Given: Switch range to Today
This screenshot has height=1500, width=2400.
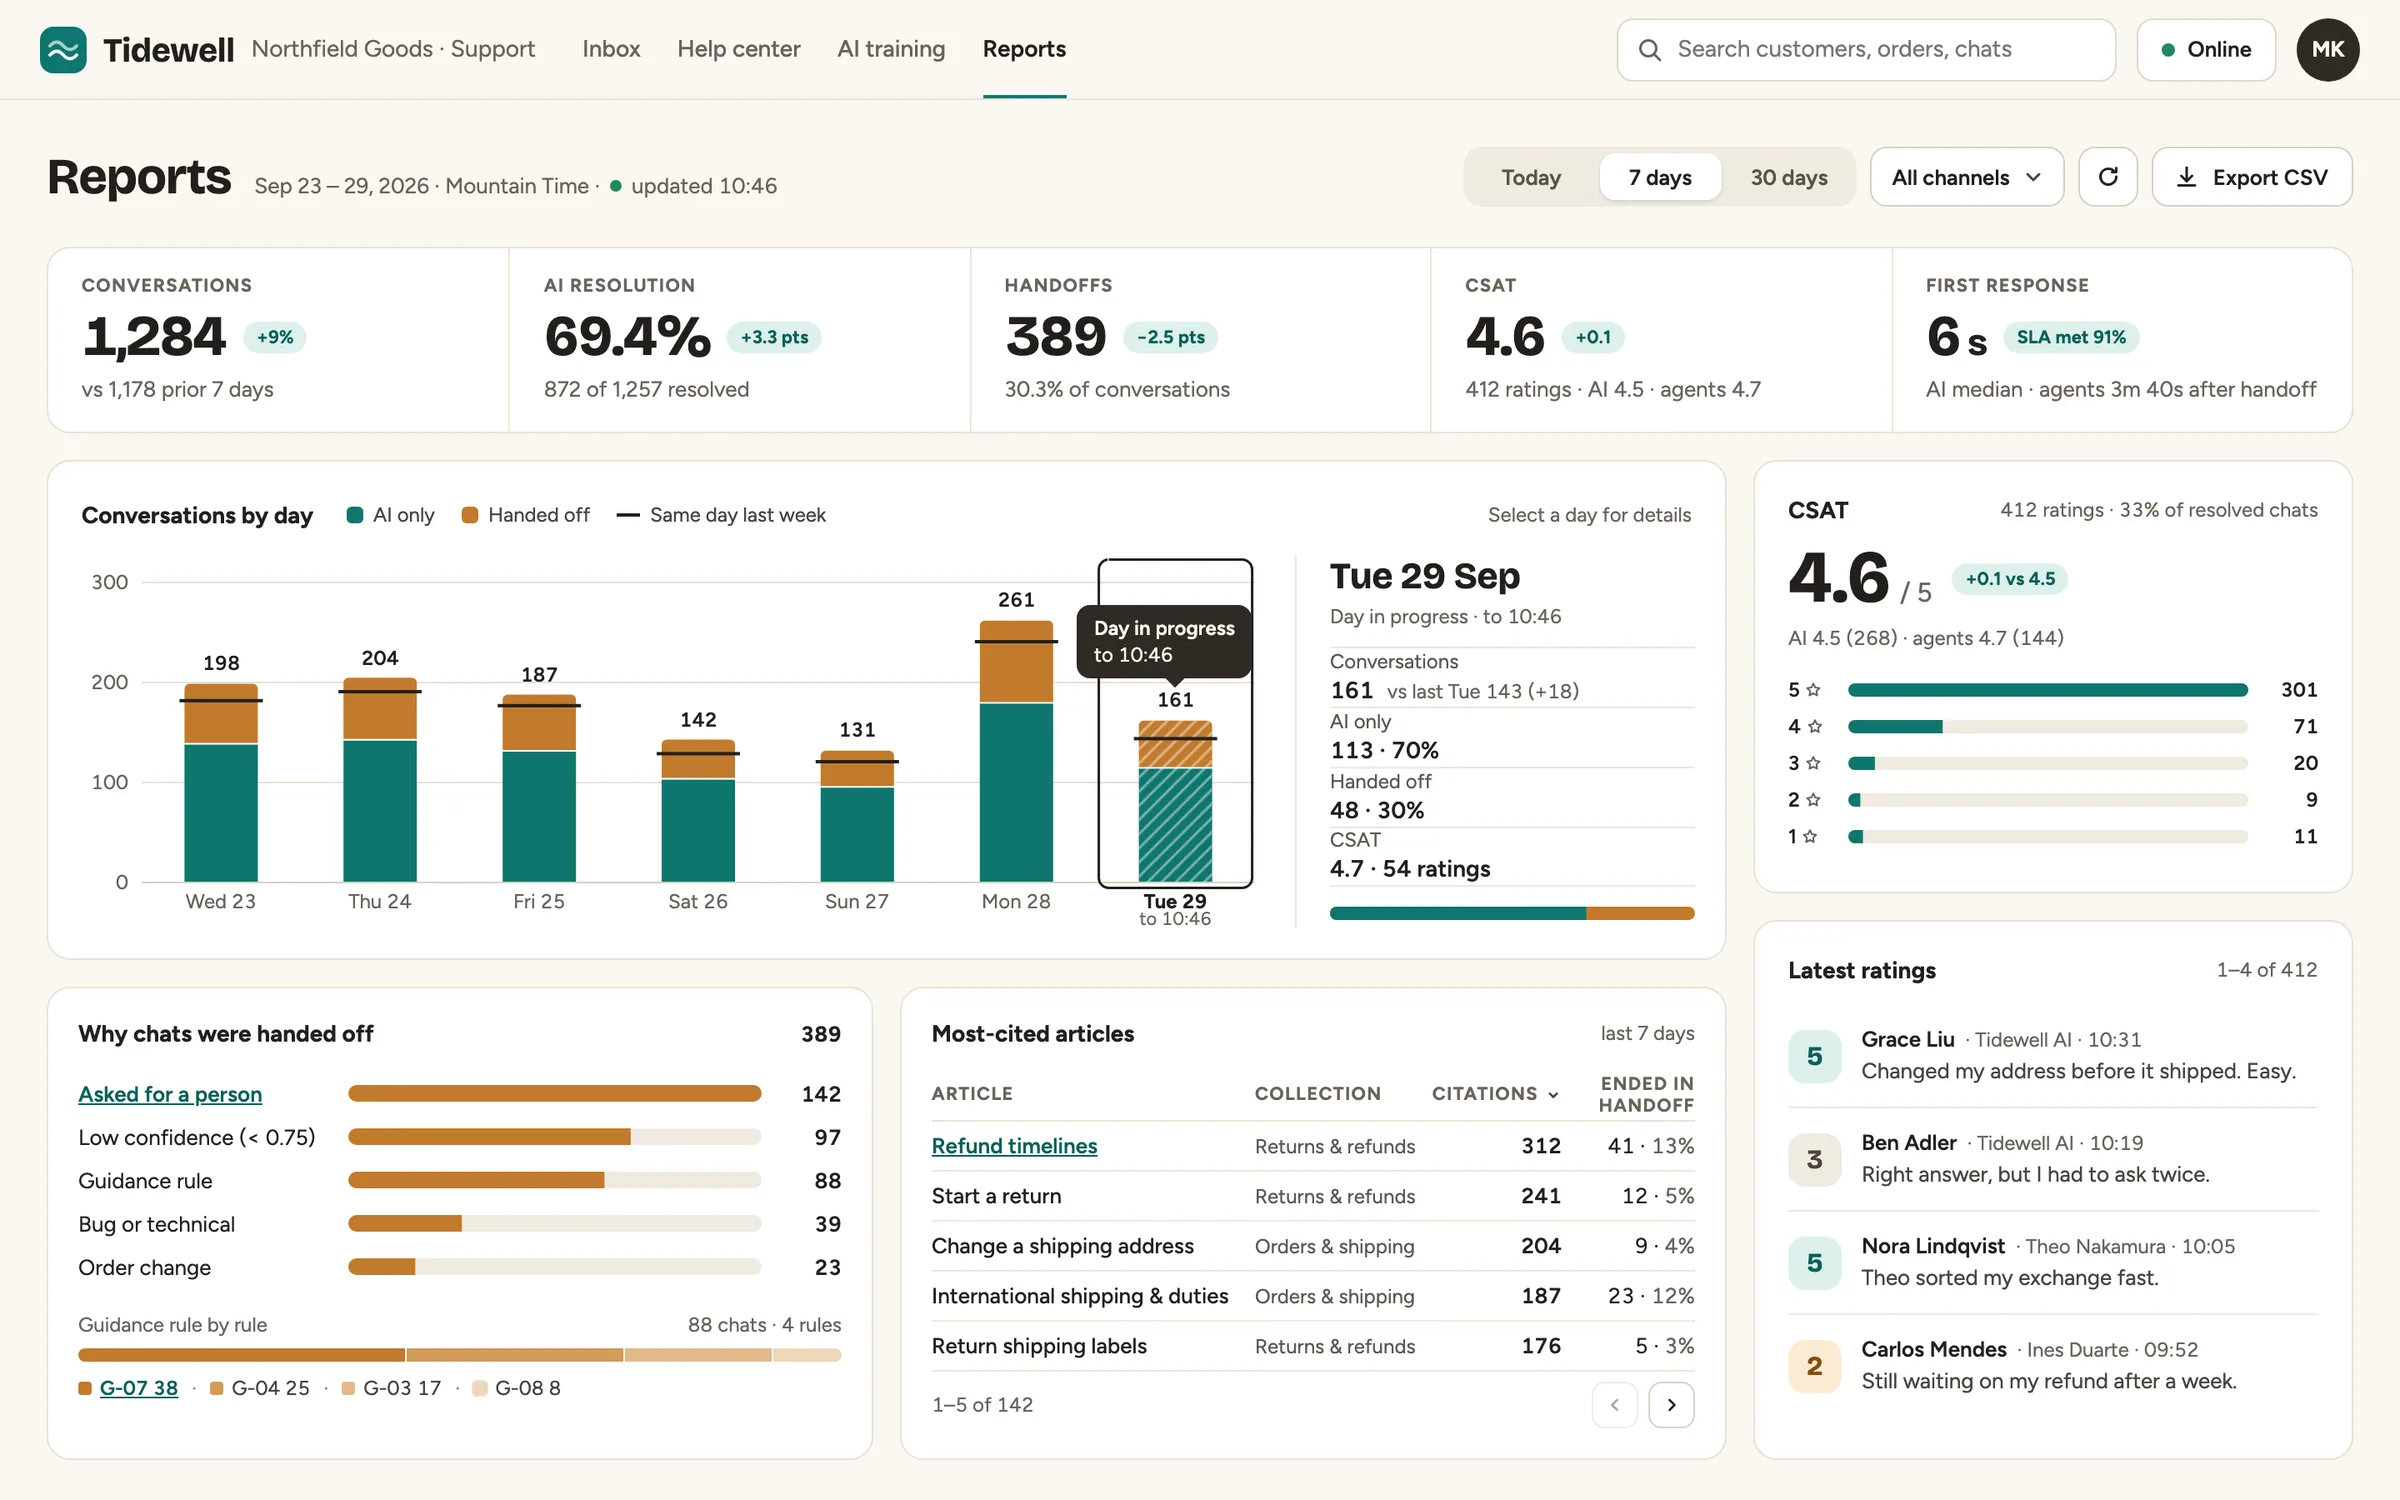Looking at the screenshot, I should [1531, 177].
